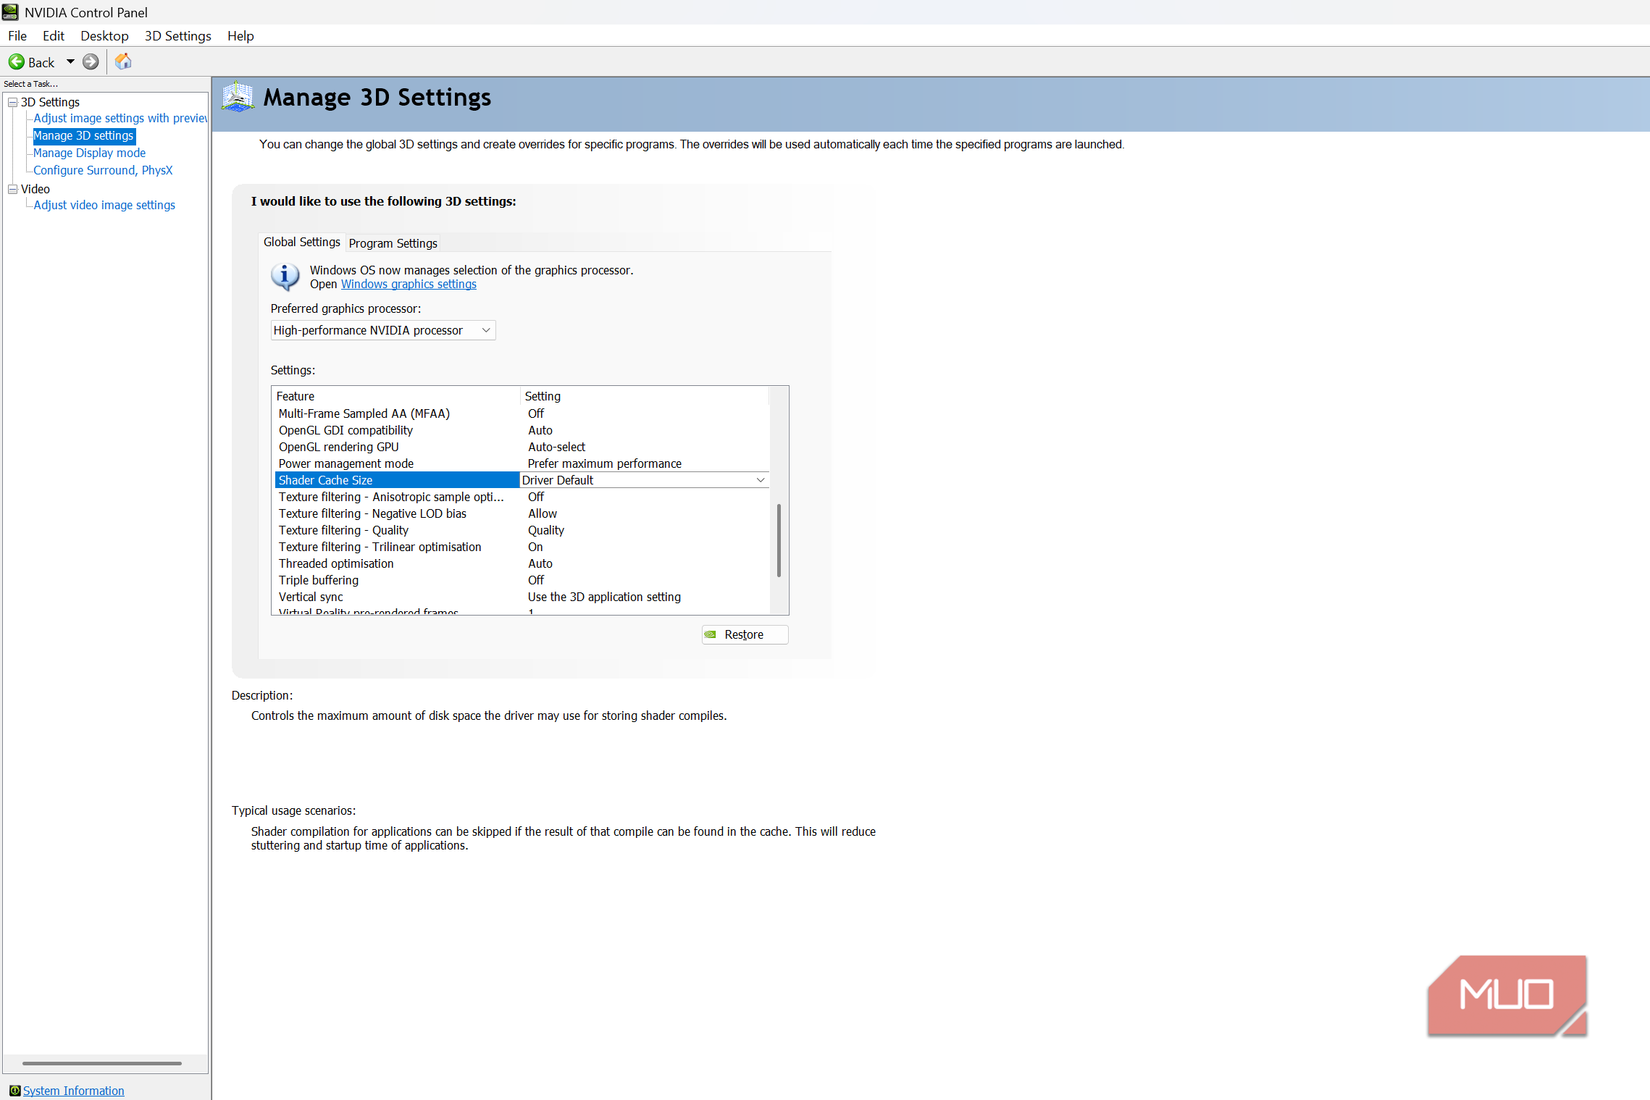Click the settings list vertical scrollbar thumb
The width and height of the screenshot is (1650, 1100).
778,540
